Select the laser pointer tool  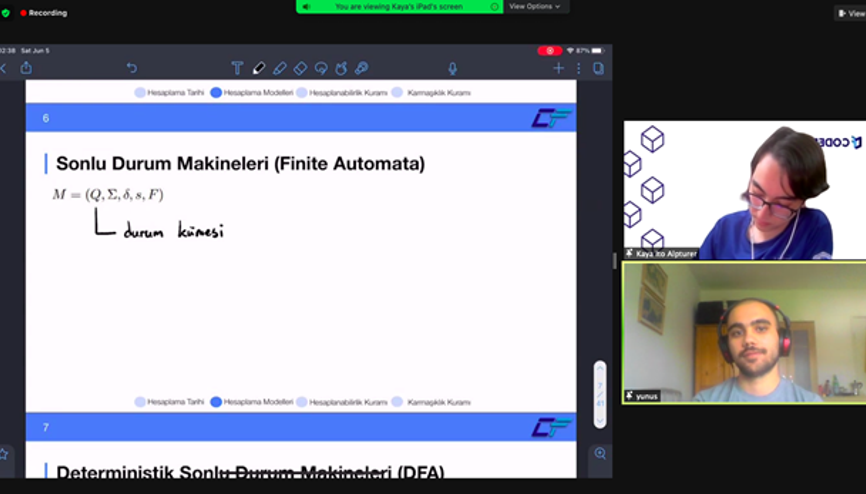(362, 68)
